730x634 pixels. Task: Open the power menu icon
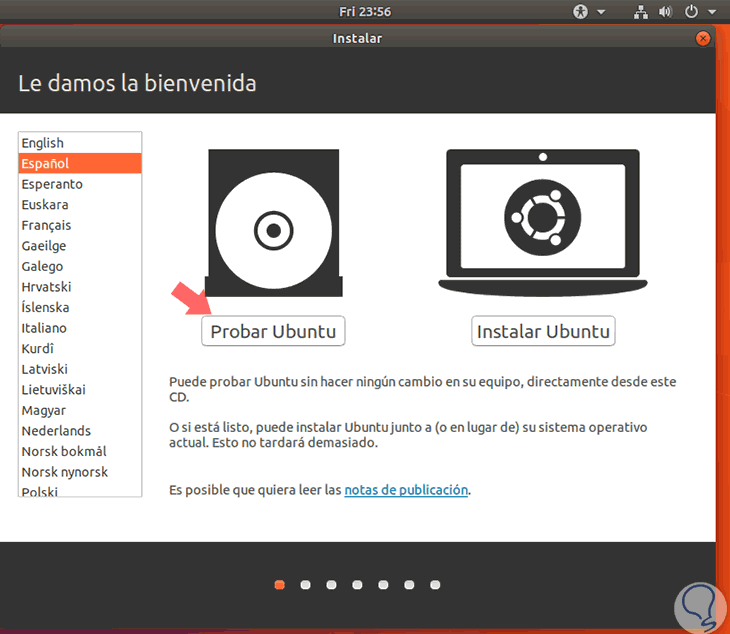[x=691, y=11]
